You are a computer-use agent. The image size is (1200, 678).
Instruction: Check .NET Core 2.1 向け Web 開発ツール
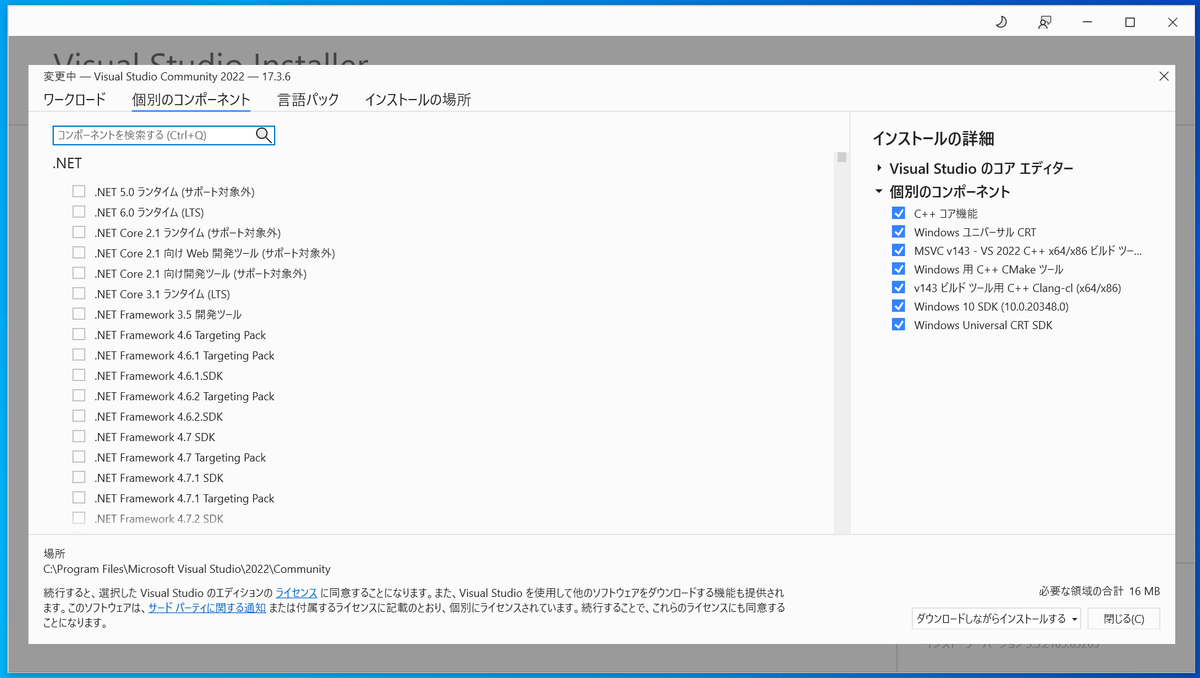coord(79,253)
